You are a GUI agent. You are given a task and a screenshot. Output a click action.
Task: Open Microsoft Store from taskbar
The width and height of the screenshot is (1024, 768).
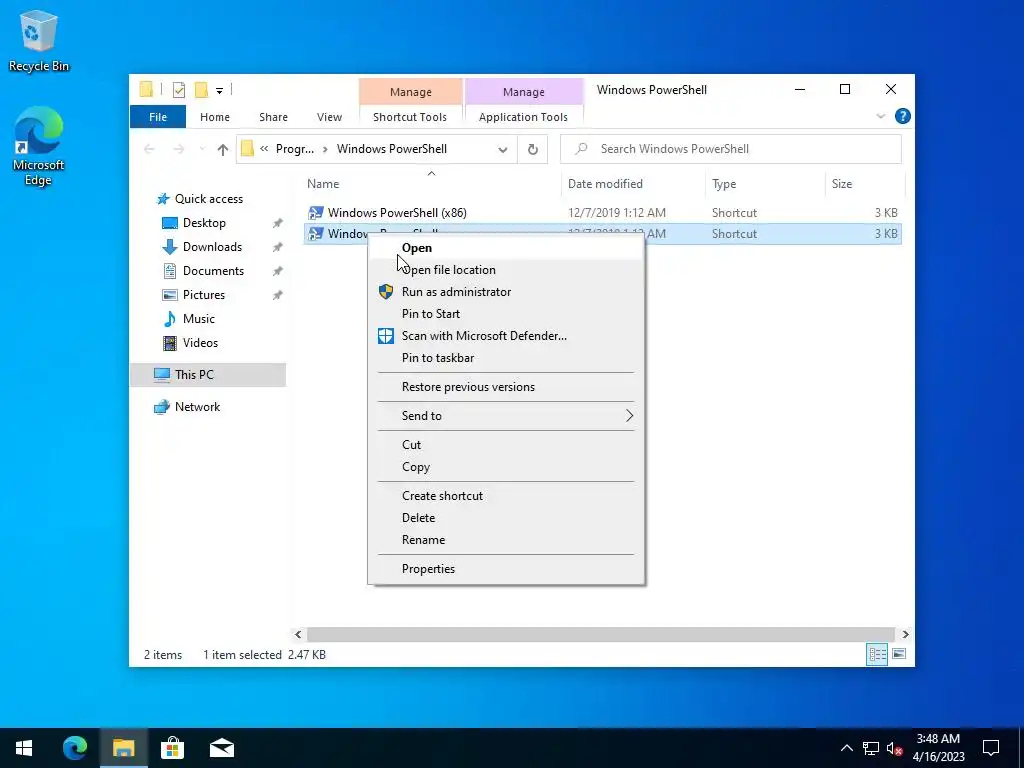coord(172,748)
